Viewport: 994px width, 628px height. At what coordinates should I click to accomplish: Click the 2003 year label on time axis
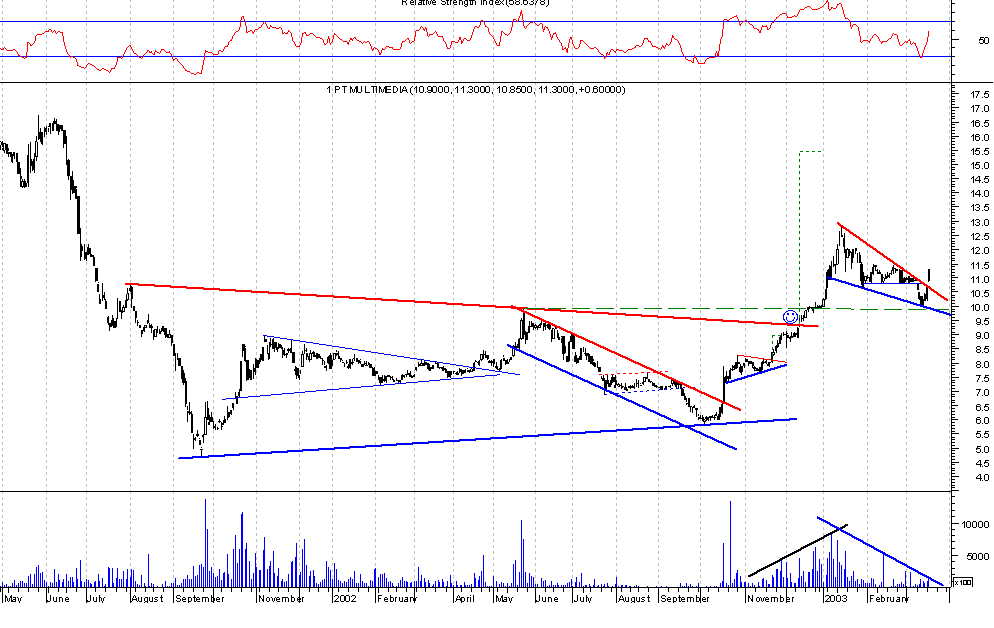[836, 598]
